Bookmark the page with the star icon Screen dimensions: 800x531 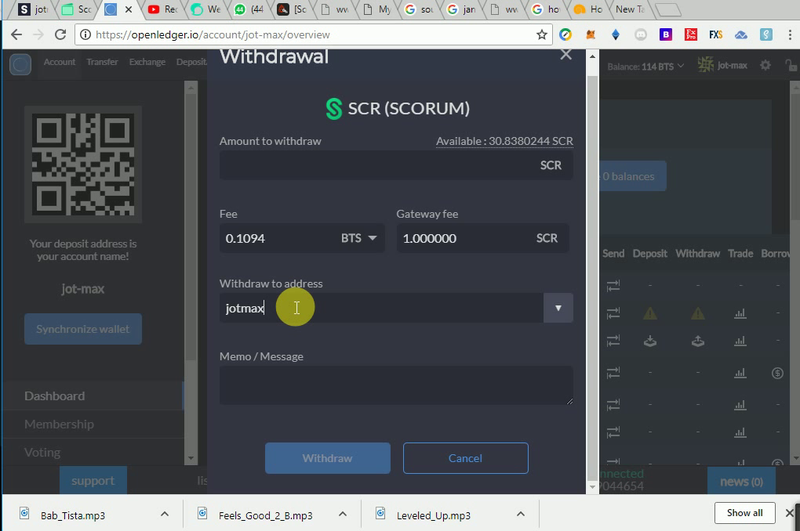pos(541,35)
